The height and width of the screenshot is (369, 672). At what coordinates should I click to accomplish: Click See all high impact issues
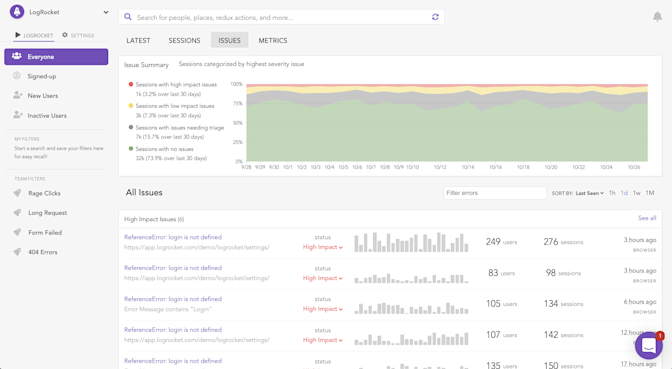pos(647,218)
